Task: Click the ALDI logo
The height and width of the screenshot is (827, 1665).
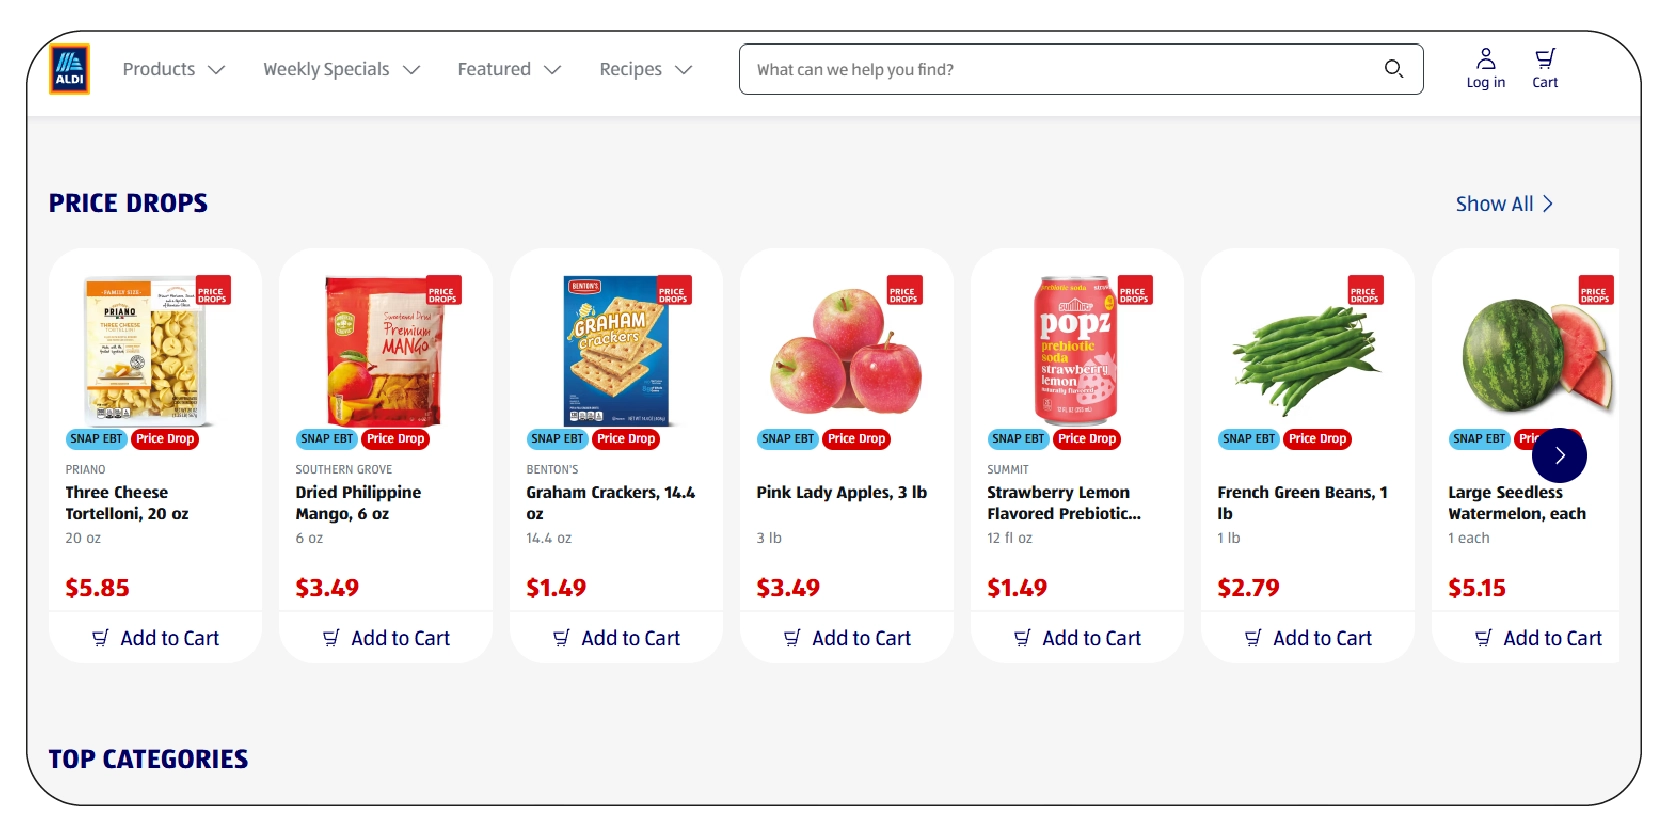Action: click(x=69, y=68)
